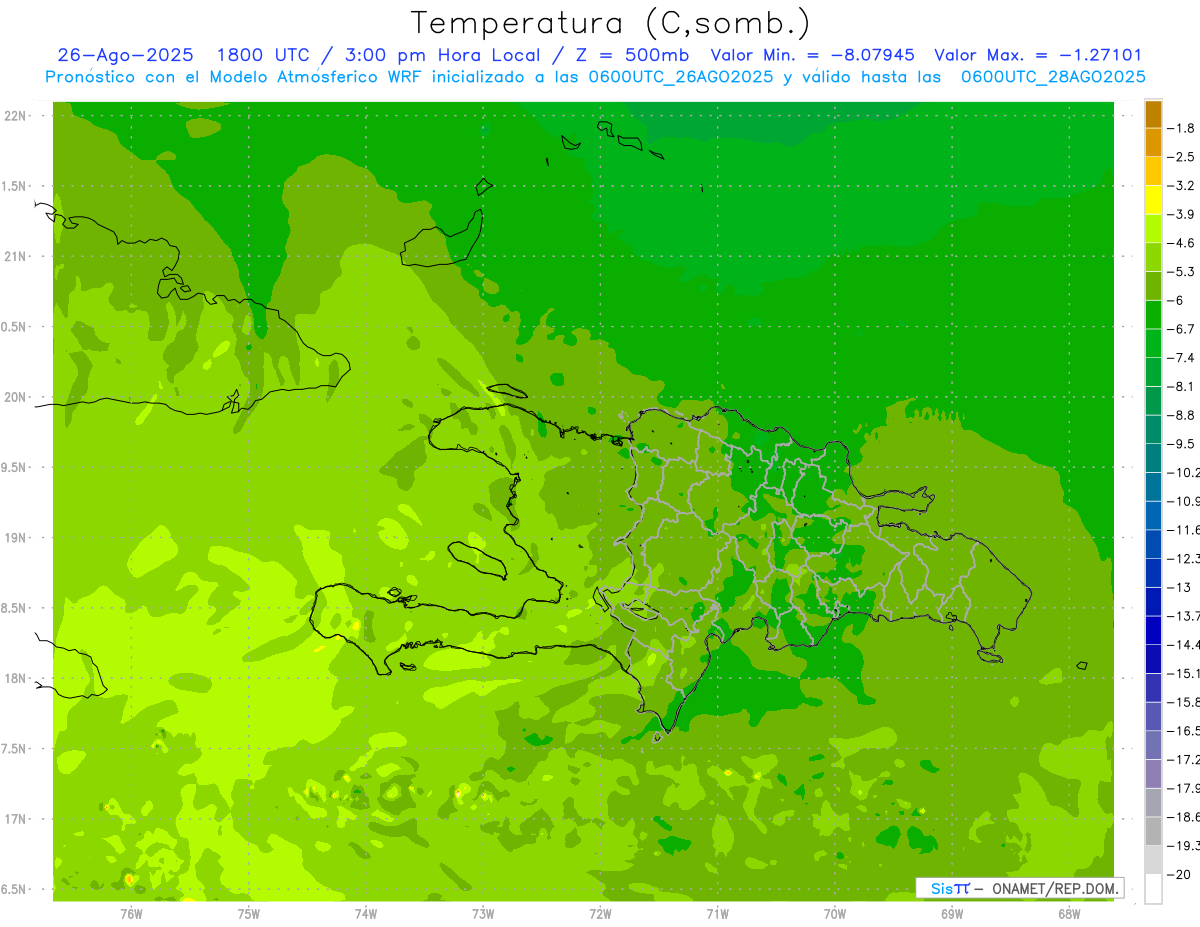
Task: Click the '18N' latitude axis label
Action: [16, 679]
